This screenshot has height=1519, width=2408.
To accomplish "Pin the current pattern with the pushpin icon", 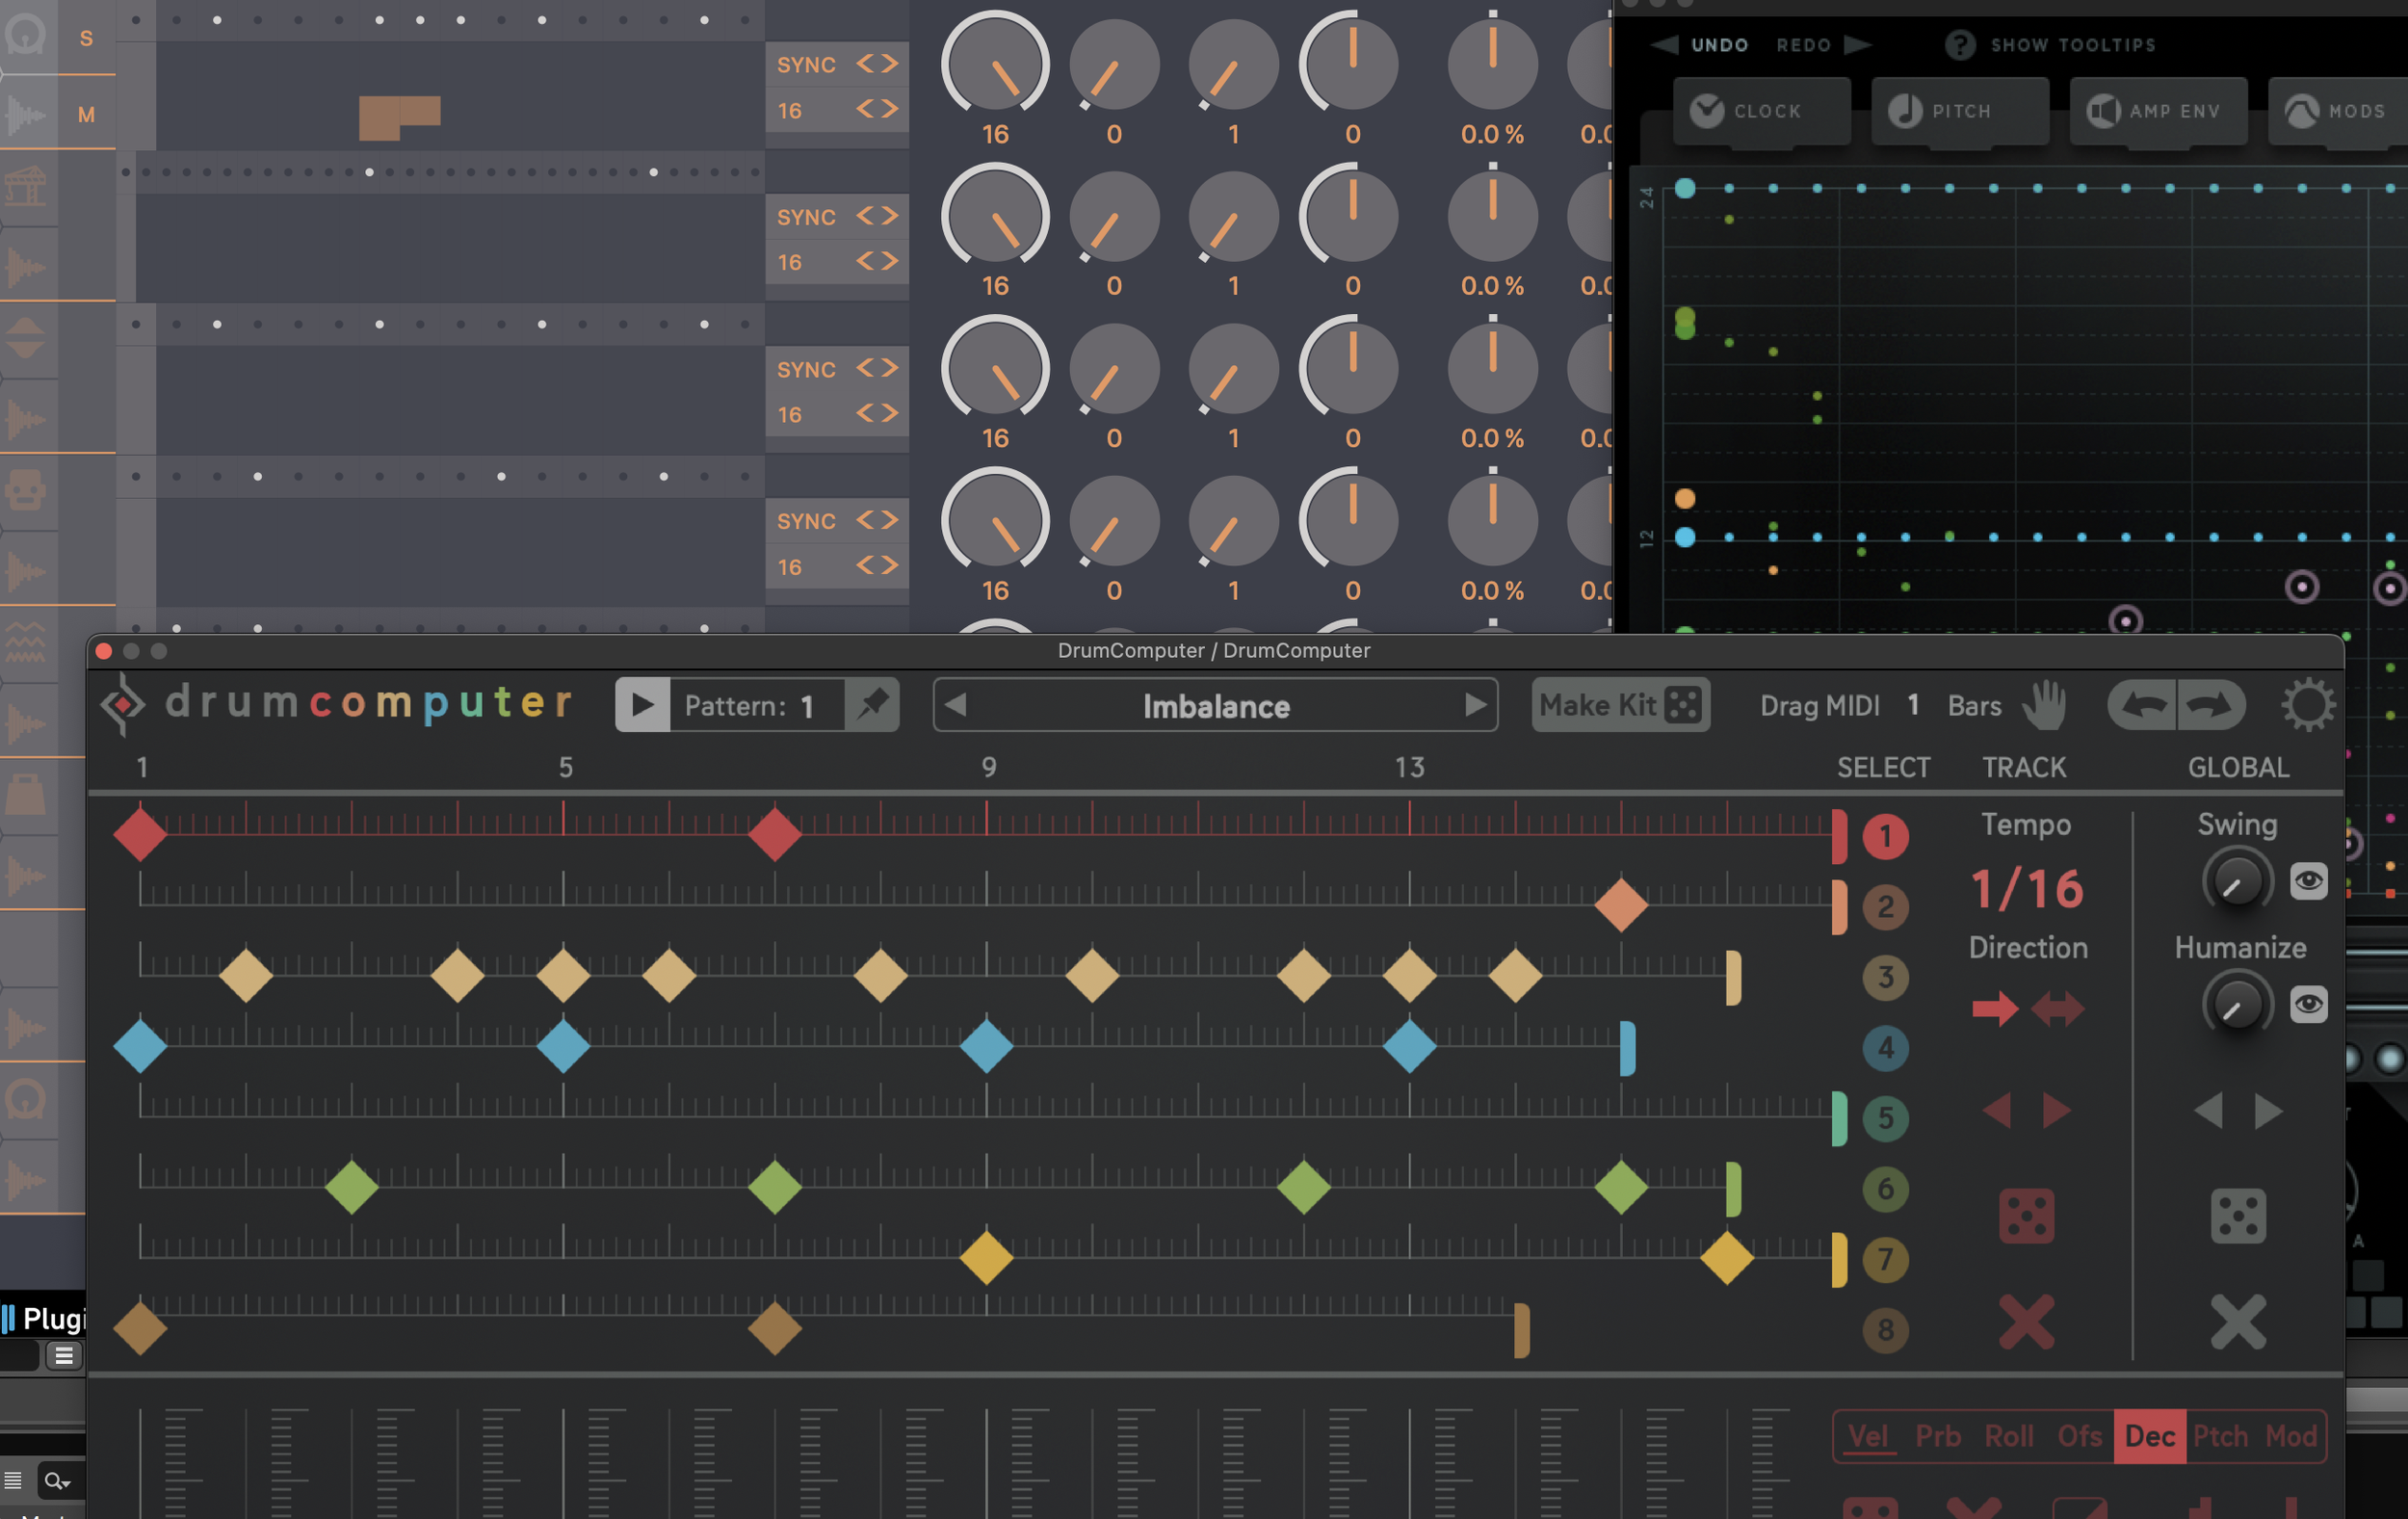I will point(872,705).
